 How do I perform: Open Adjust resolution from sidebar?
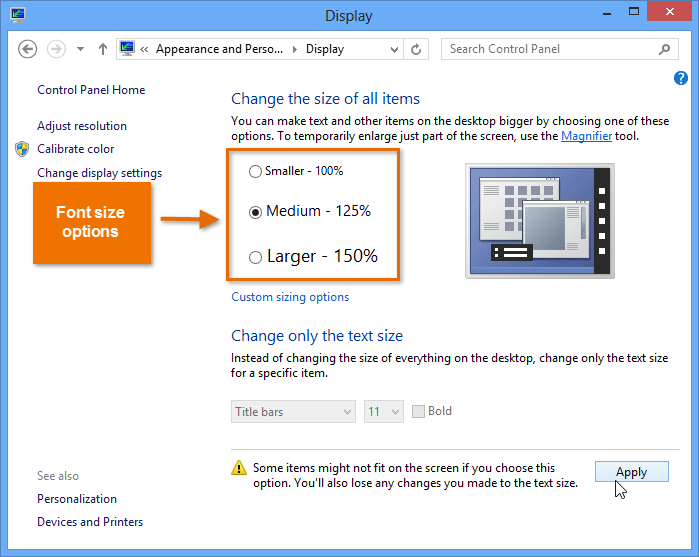(82, 126)
